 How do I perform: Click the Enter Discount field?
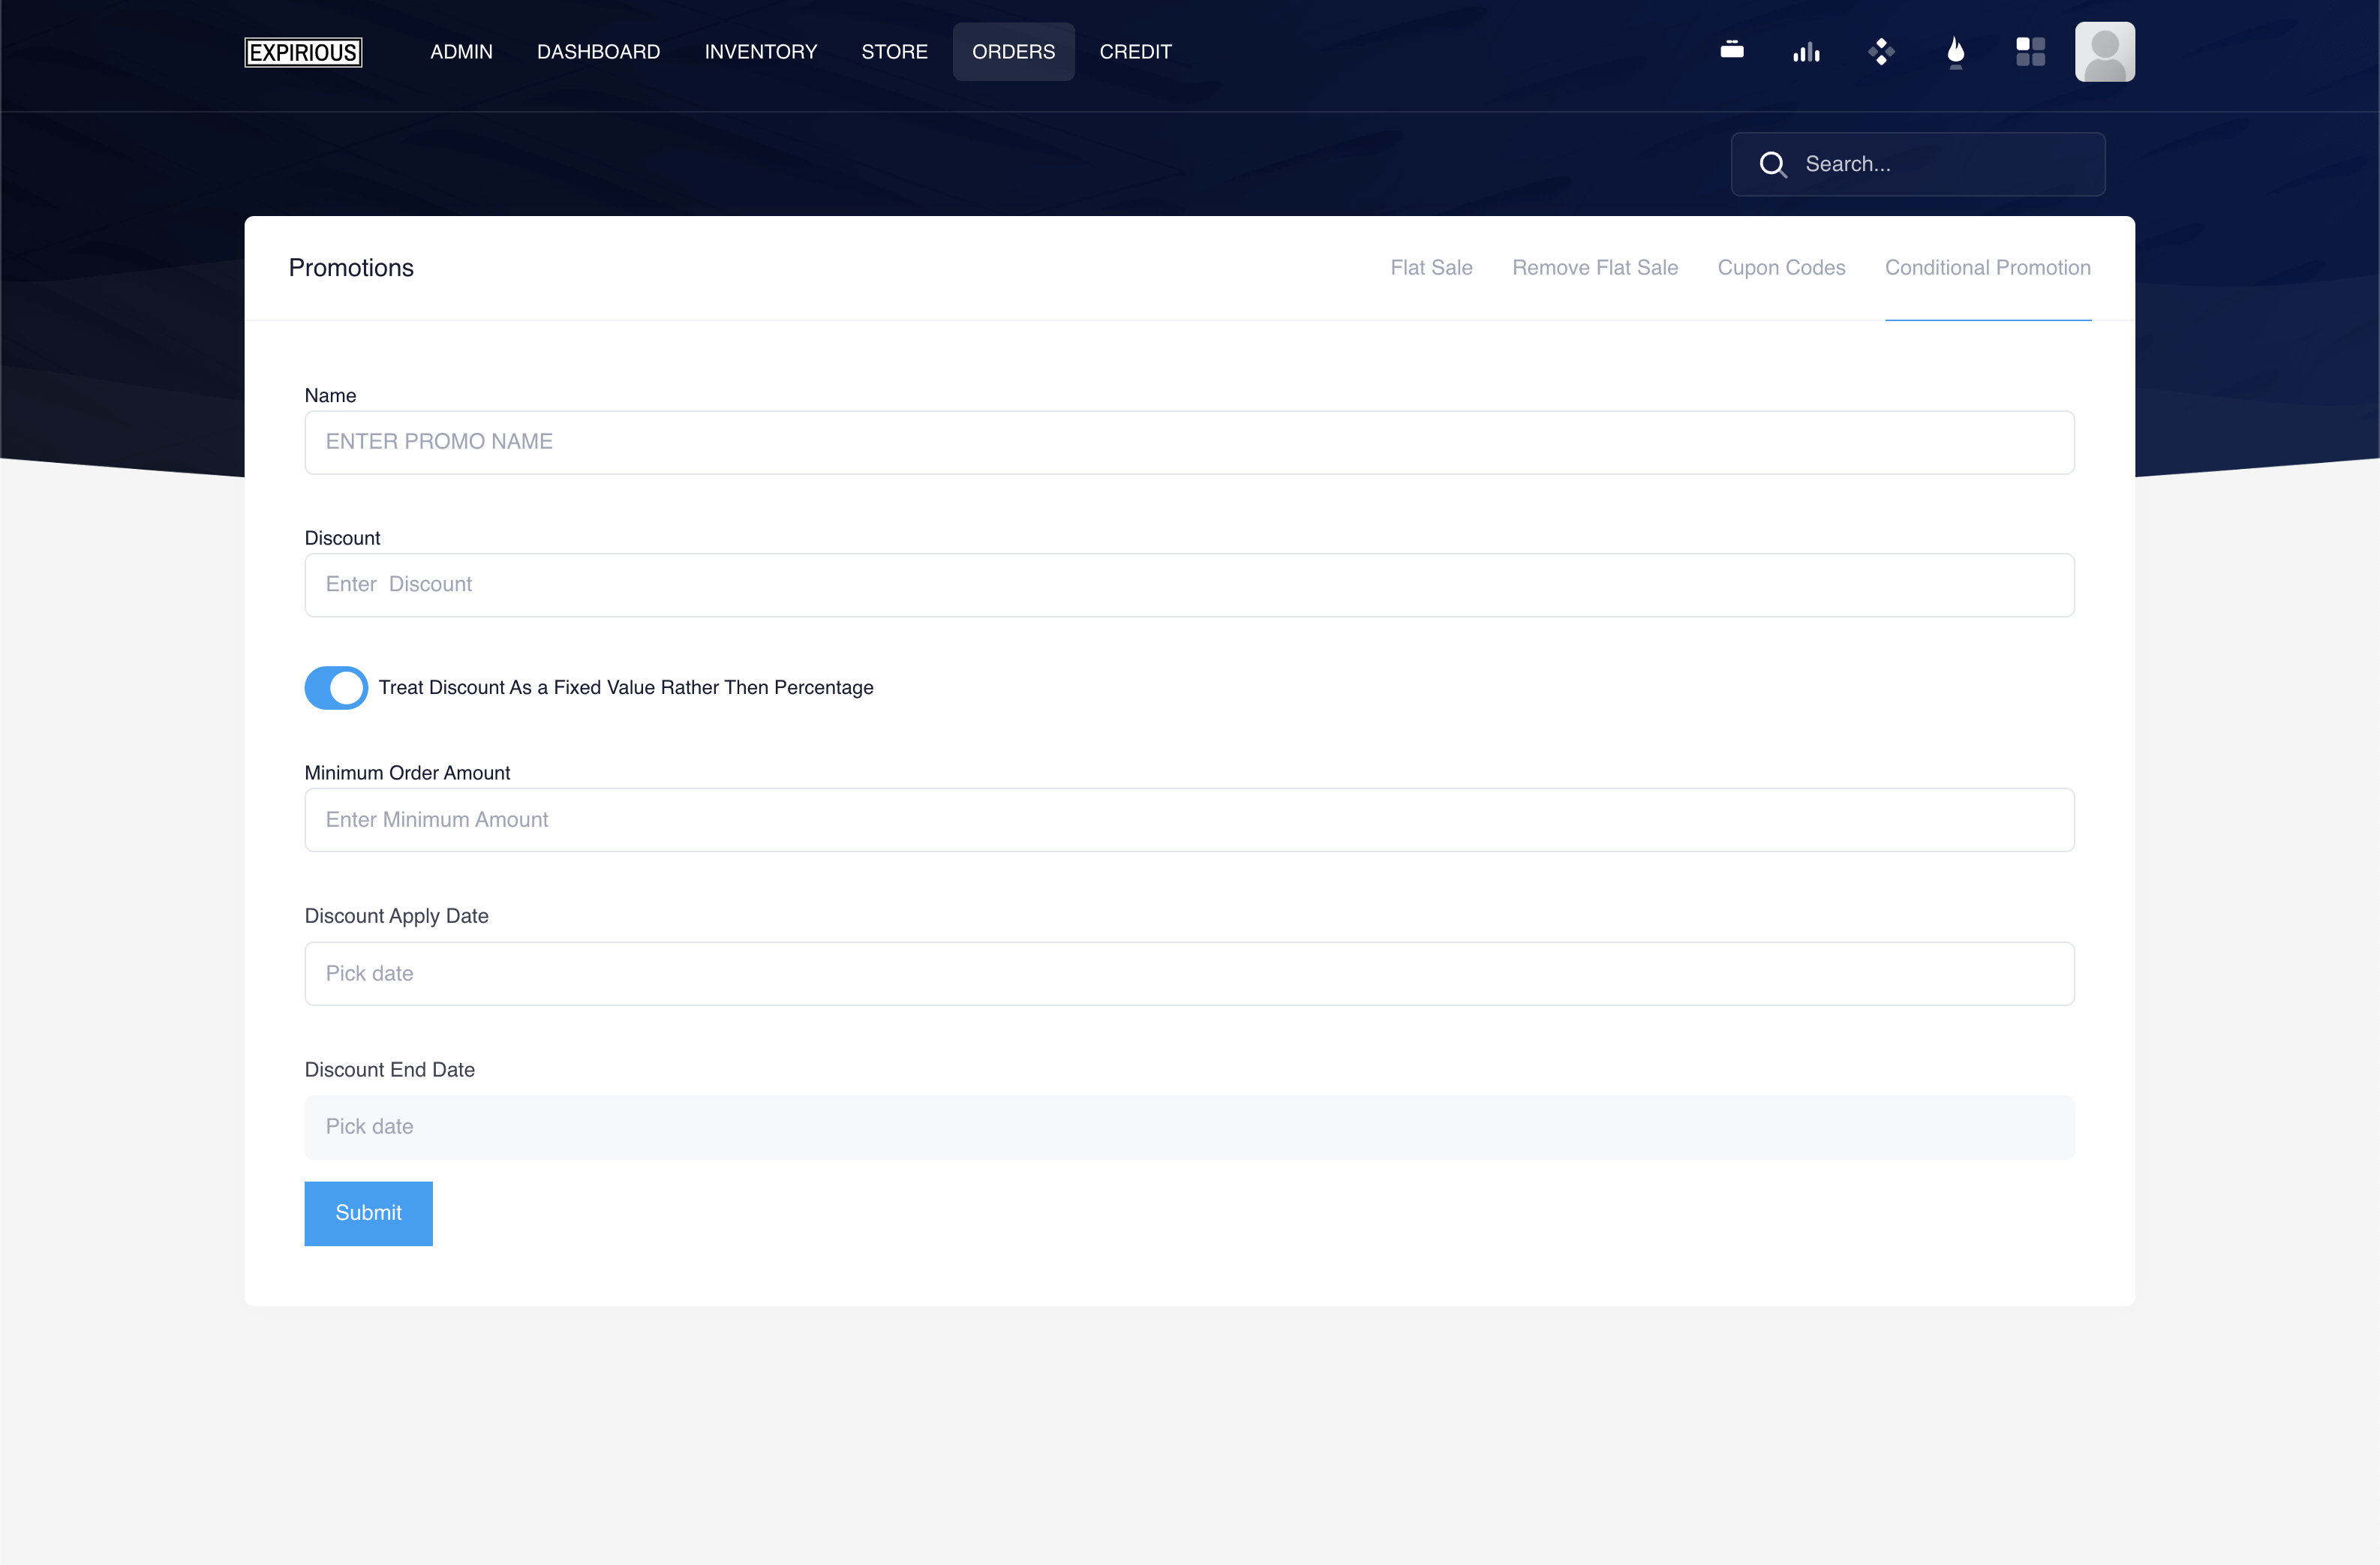pyautogui.click(x=1189, y=585)
